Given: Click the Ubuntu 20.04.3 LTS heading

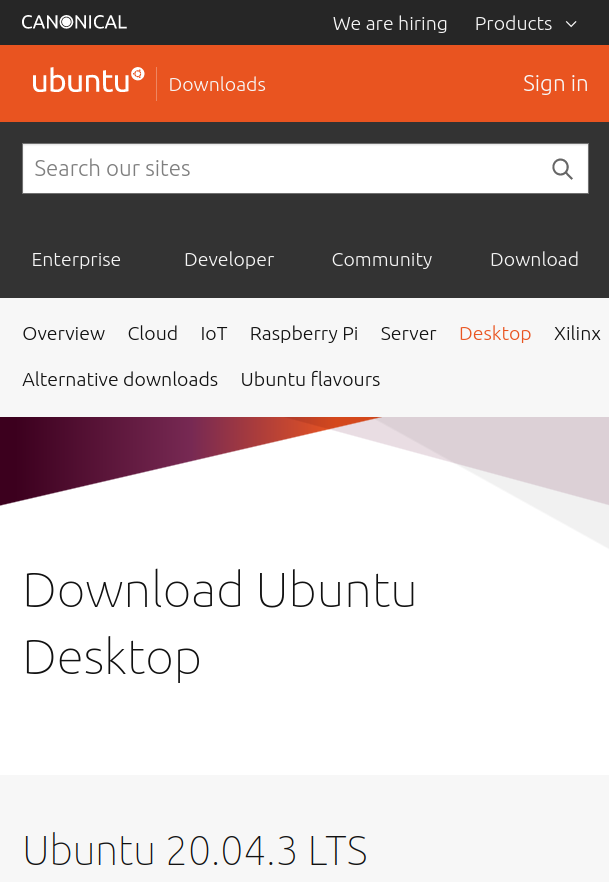Looking at the screenshot, I should (x=195, y=850).
